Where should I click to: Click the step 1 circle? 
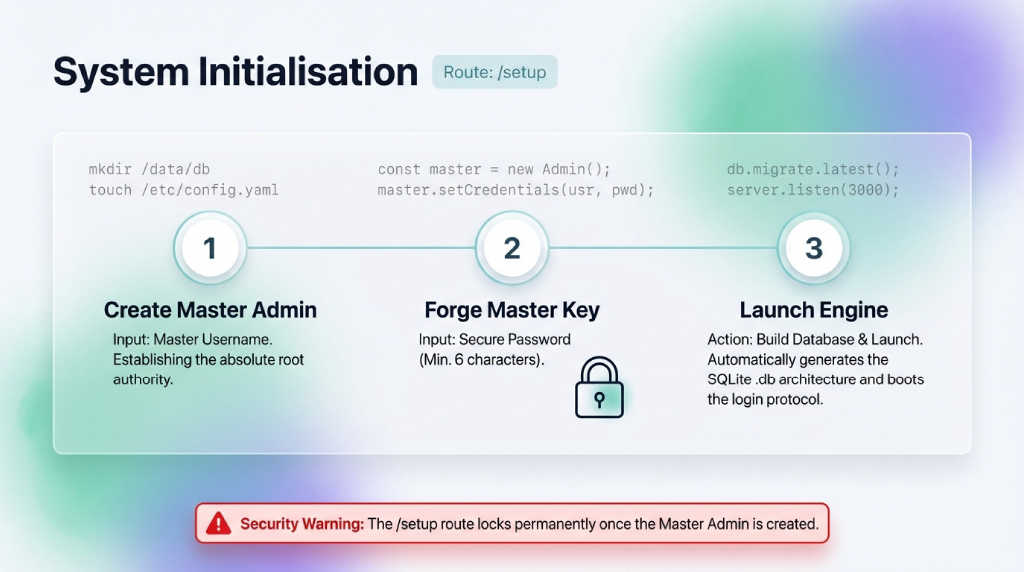click(209, 248)
